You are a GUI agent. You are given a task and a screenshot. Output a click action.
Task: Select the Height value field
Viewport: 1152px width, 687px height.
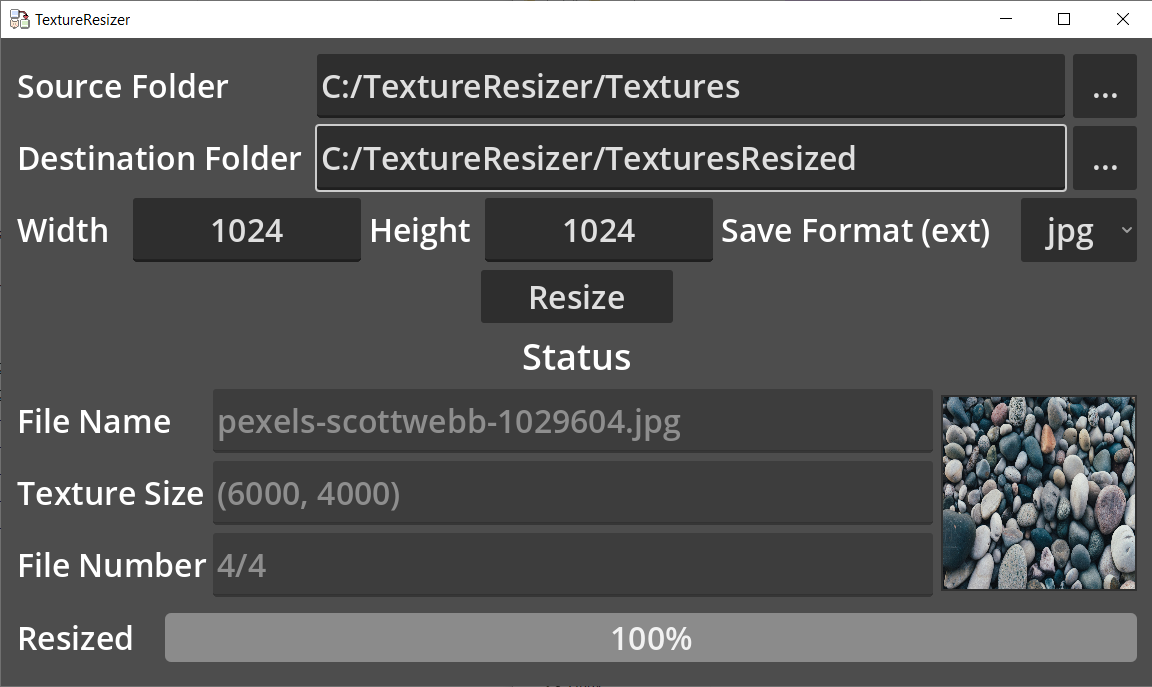coord(599,230)
